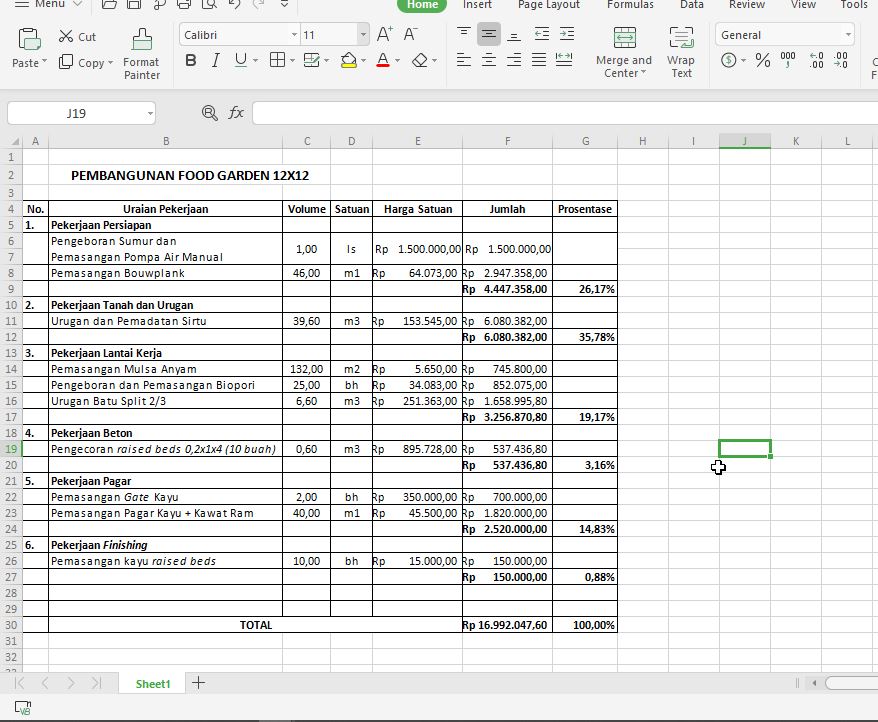878x722 pixels.
Task: Switch to the Page Layout tab
Action: (549, 4)
